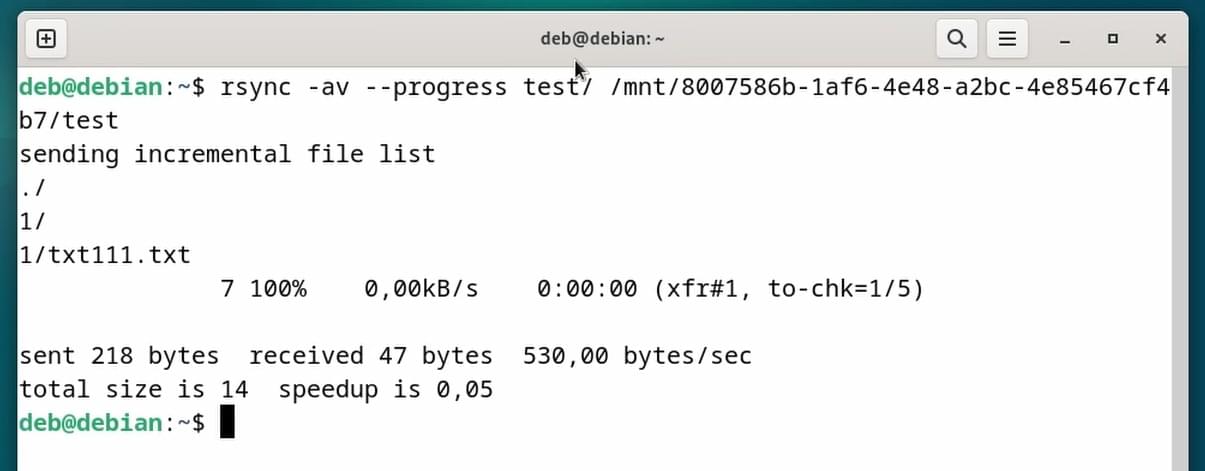
Task: Click the 1/txt111.txt file line
Action: 105,255
